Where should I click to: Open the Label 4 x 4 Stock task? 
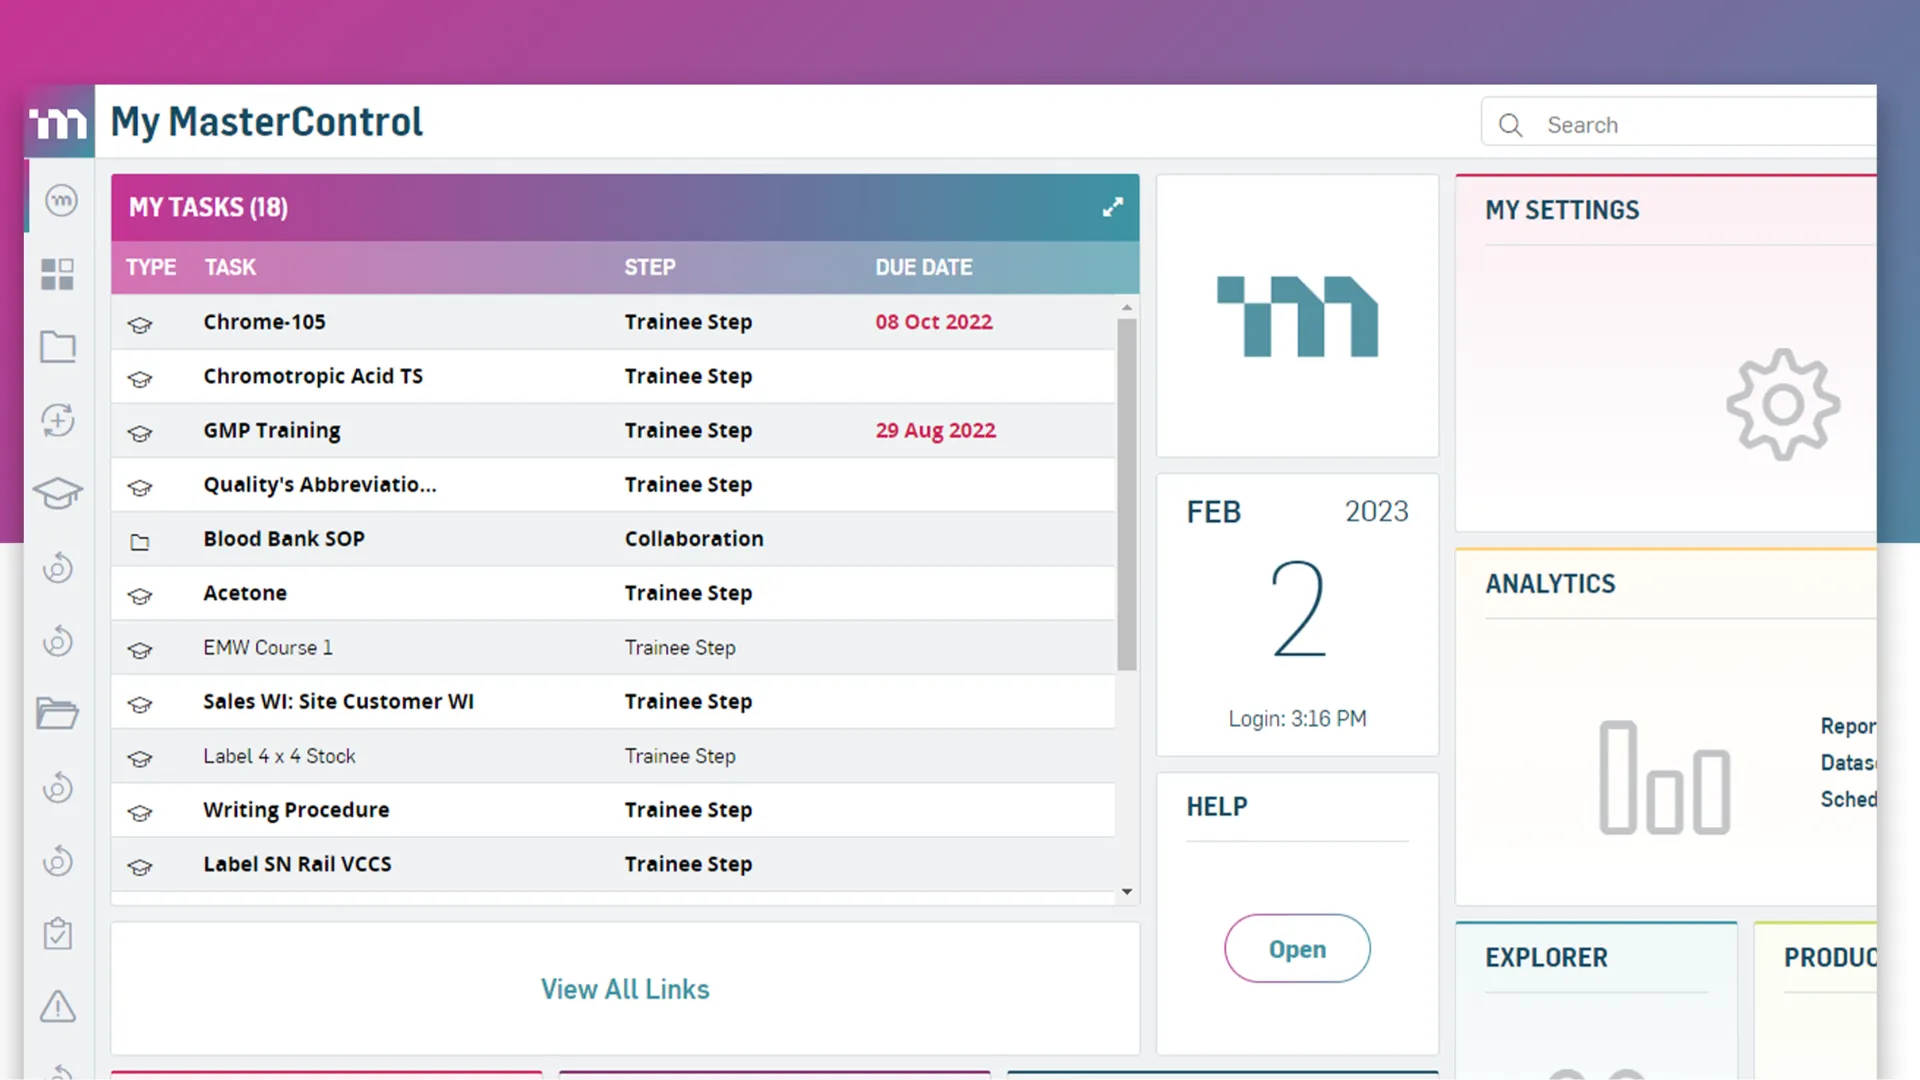(x=279, y=756)
